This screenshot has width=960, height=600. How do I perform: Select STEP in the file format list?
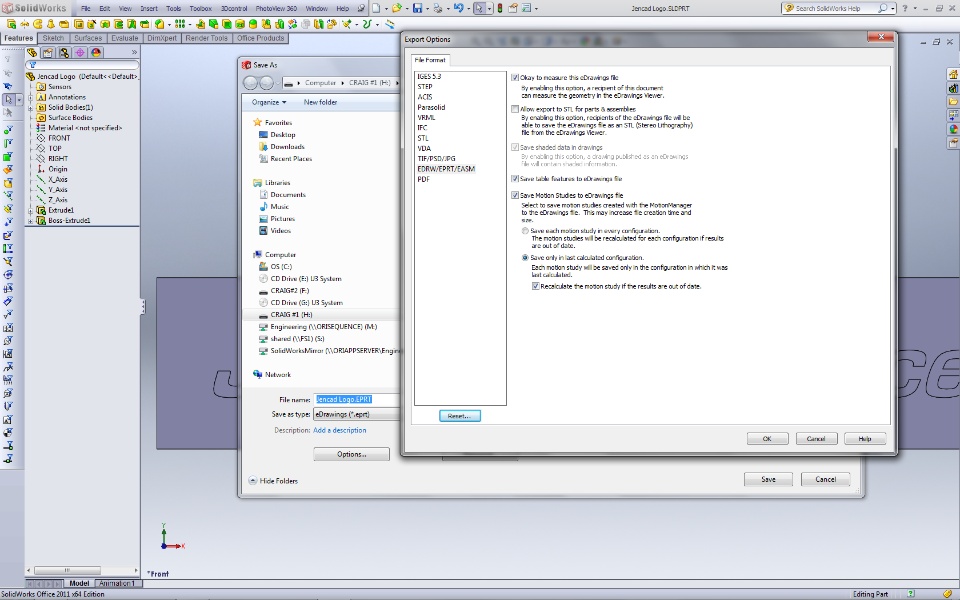point(425,86)
